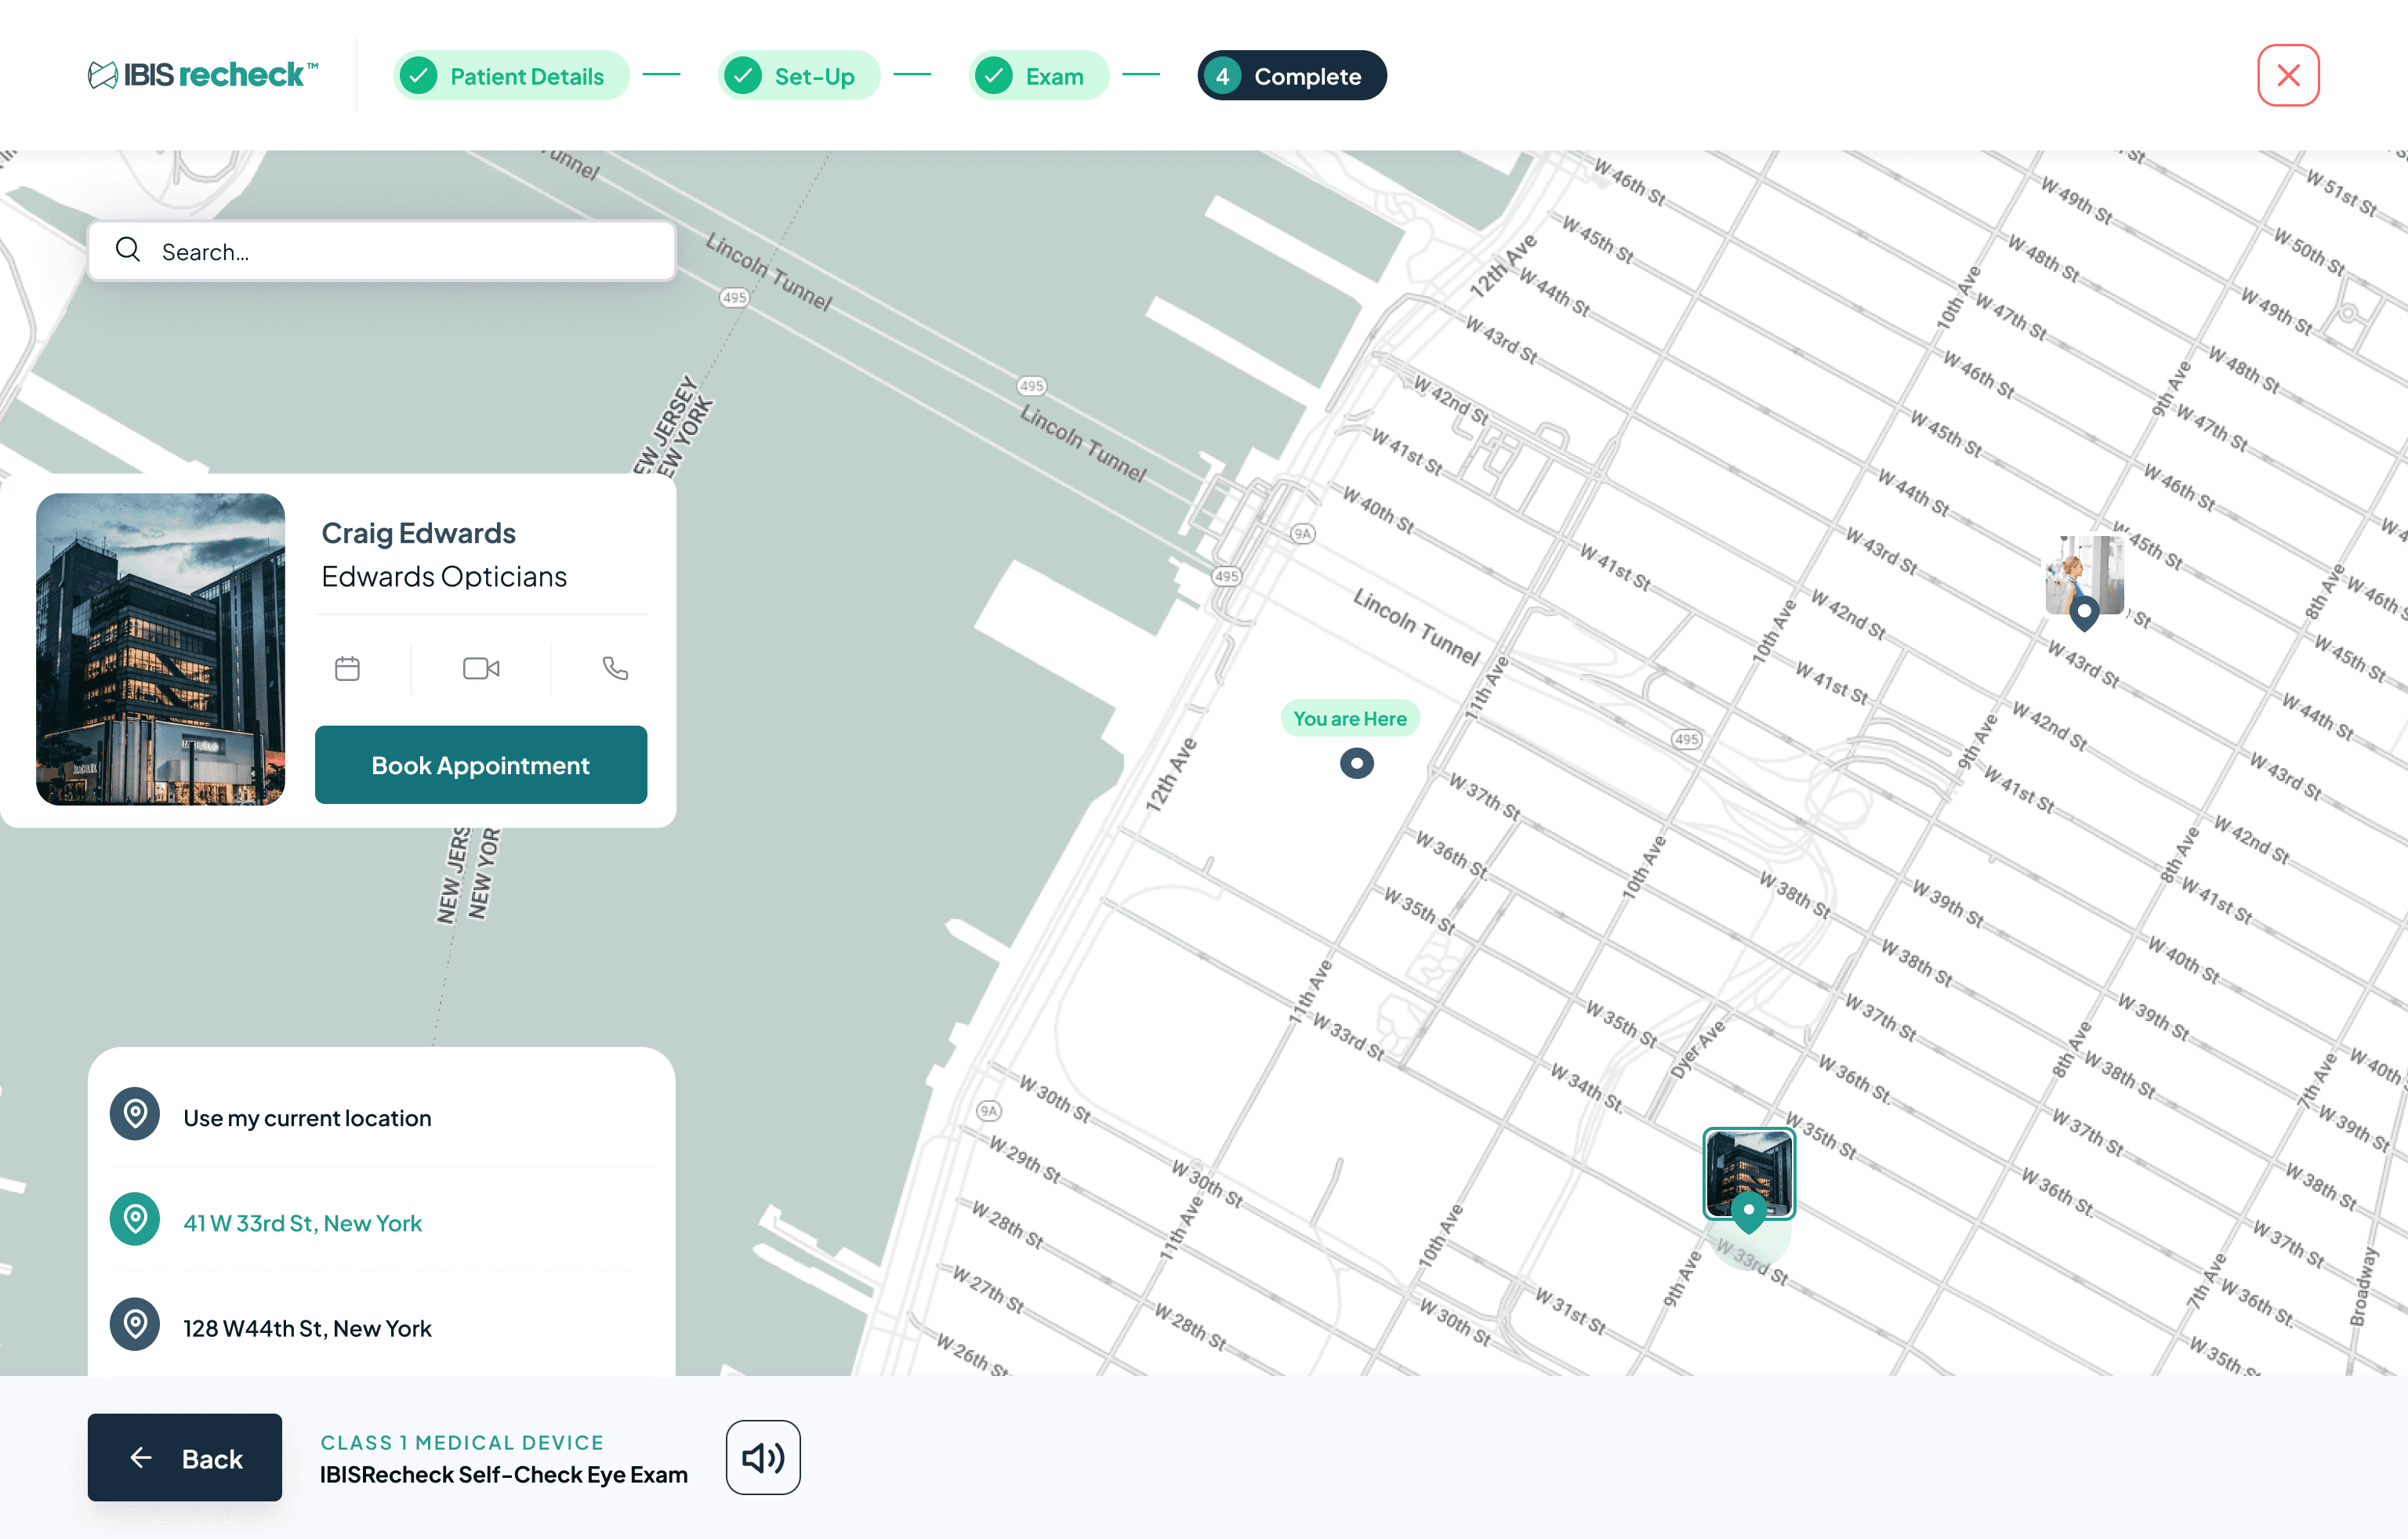The image size is (2408, 1539).
Task: Click the 'You are Here' location dot
Action: [1356, 762]
